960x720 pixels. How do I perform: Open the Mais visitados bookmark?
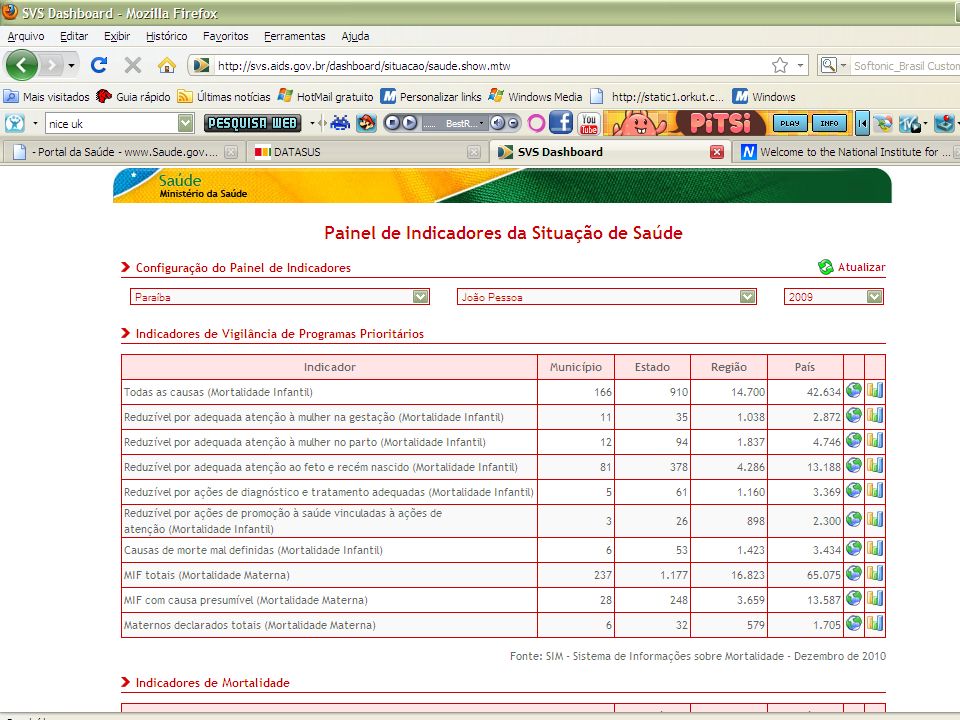47,97
